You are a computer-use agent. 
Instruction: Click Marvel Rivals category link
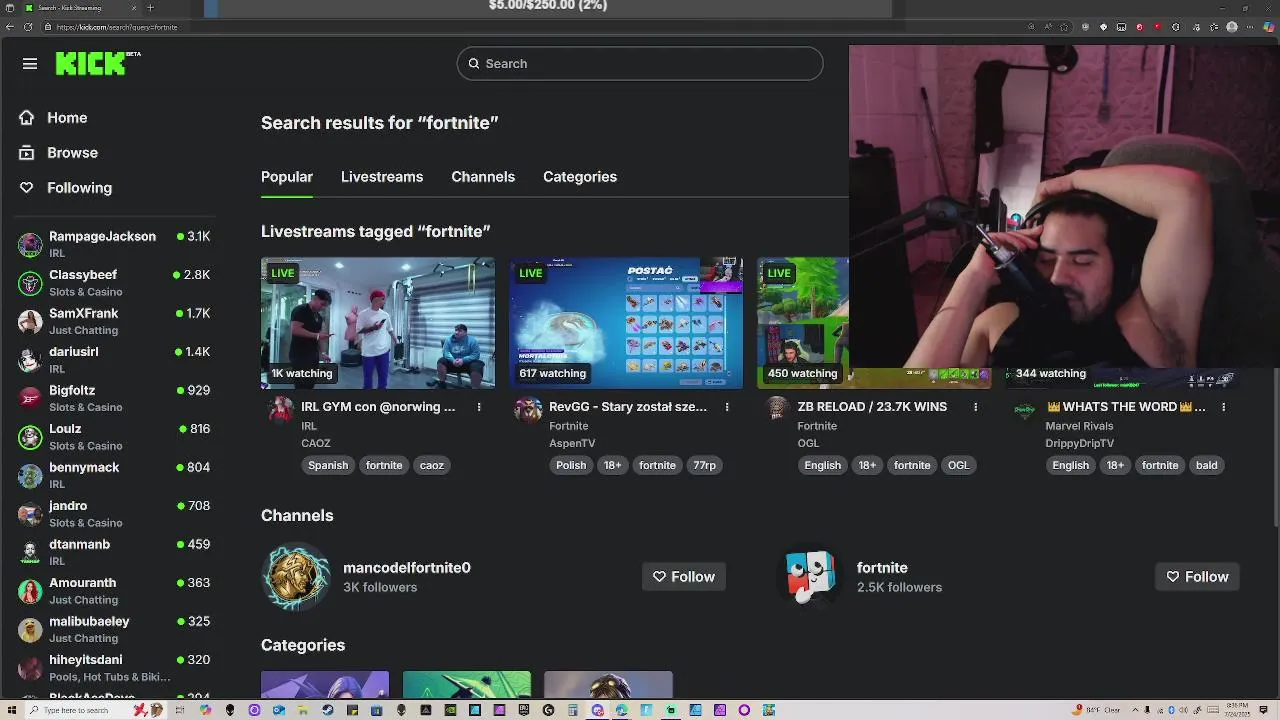(1079, 426)
